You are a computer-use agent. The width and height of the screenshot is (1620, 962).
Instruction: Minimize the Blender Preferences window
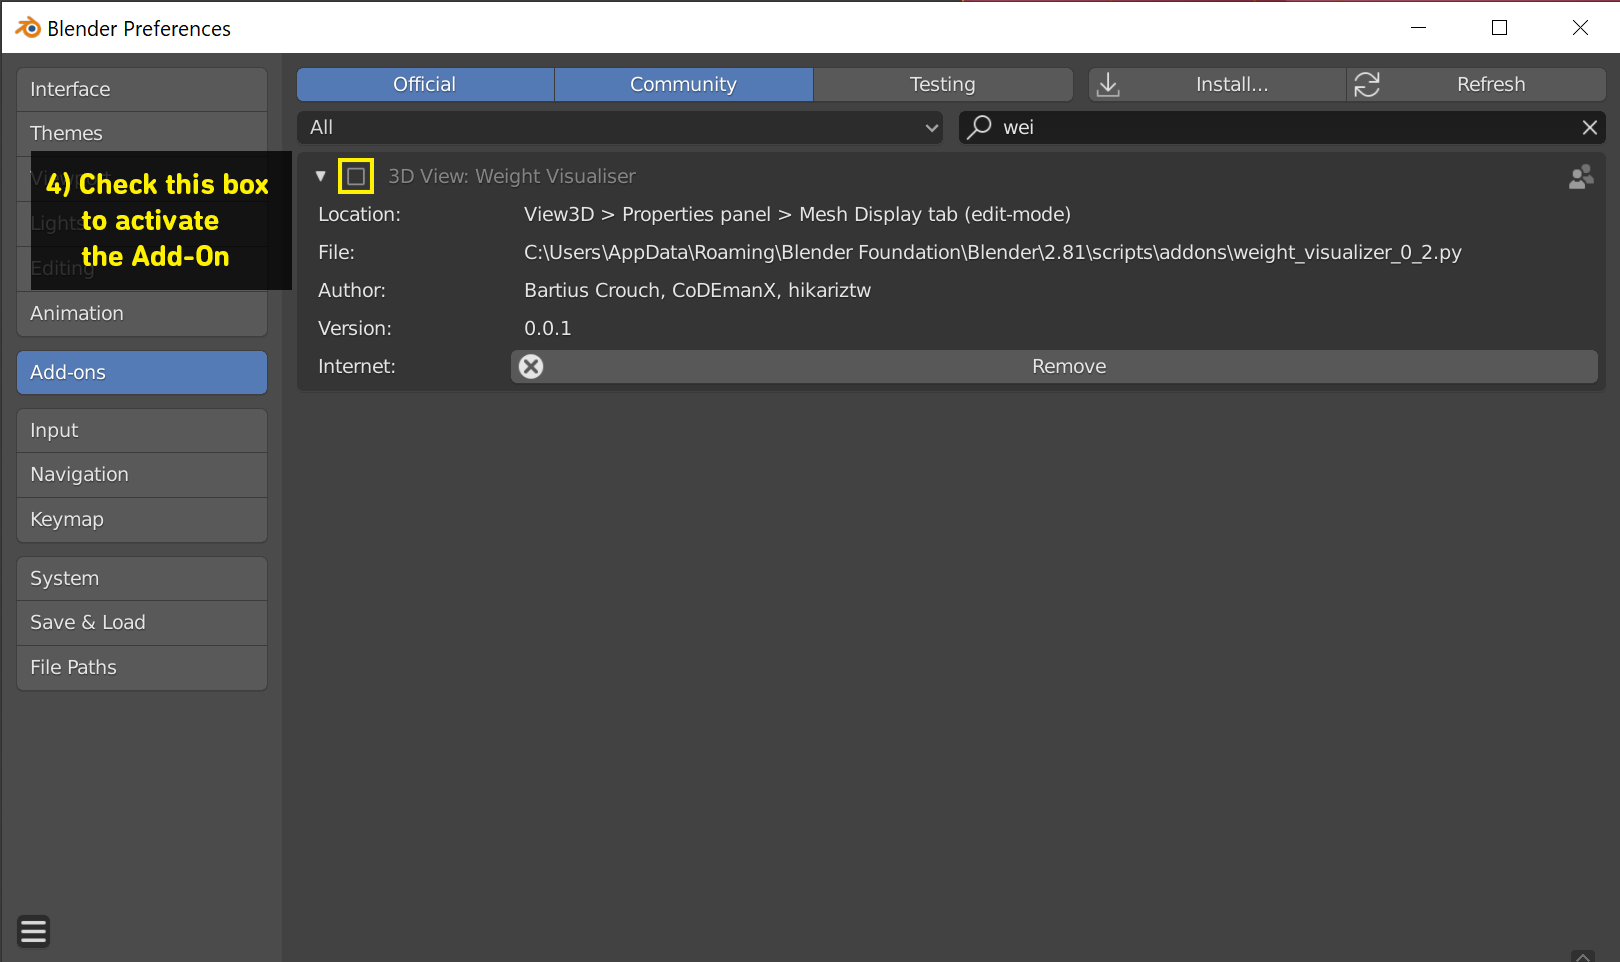(1418, 27)
